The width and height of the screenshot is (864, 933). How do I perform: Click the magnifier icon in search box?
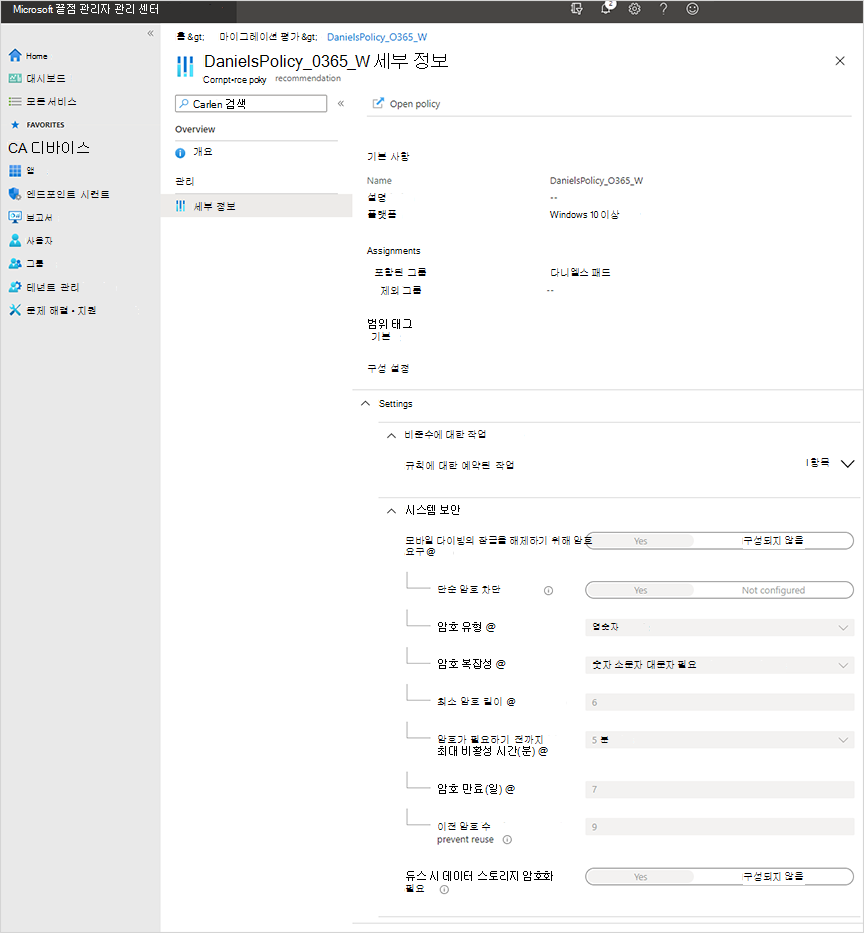(184, 104)
